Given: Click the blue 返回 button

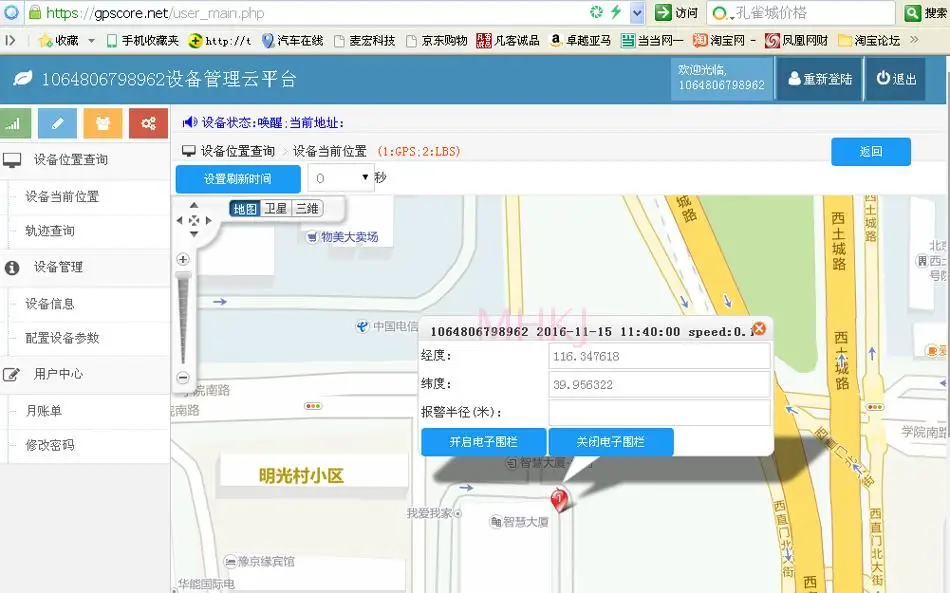Looking at the screenshot, I should click(871, 151).
